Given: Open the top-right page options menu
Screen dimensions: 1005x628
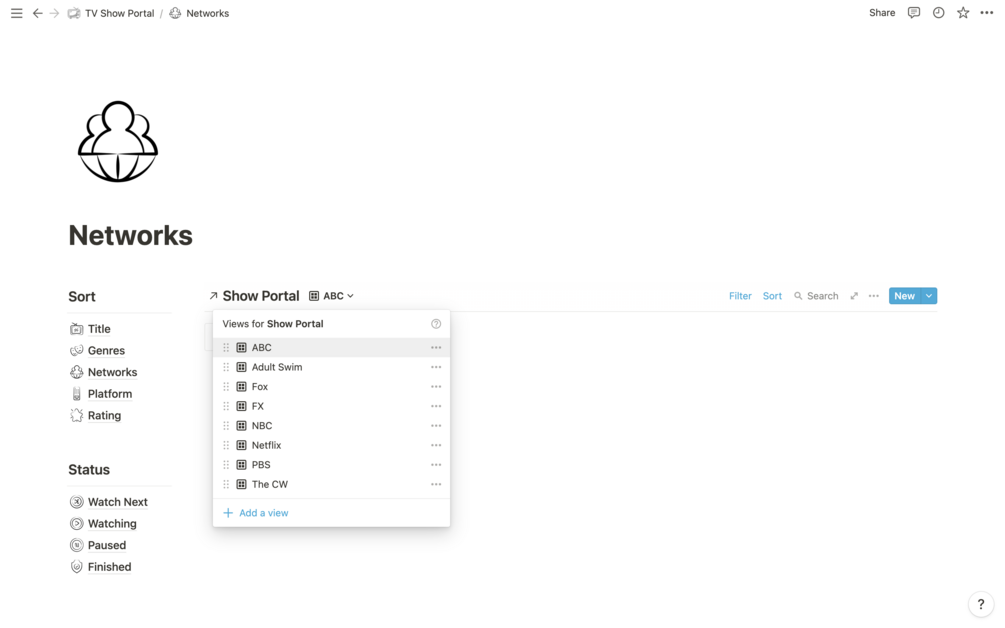Looking at the screenshot, I should click(x=987, y=13).
